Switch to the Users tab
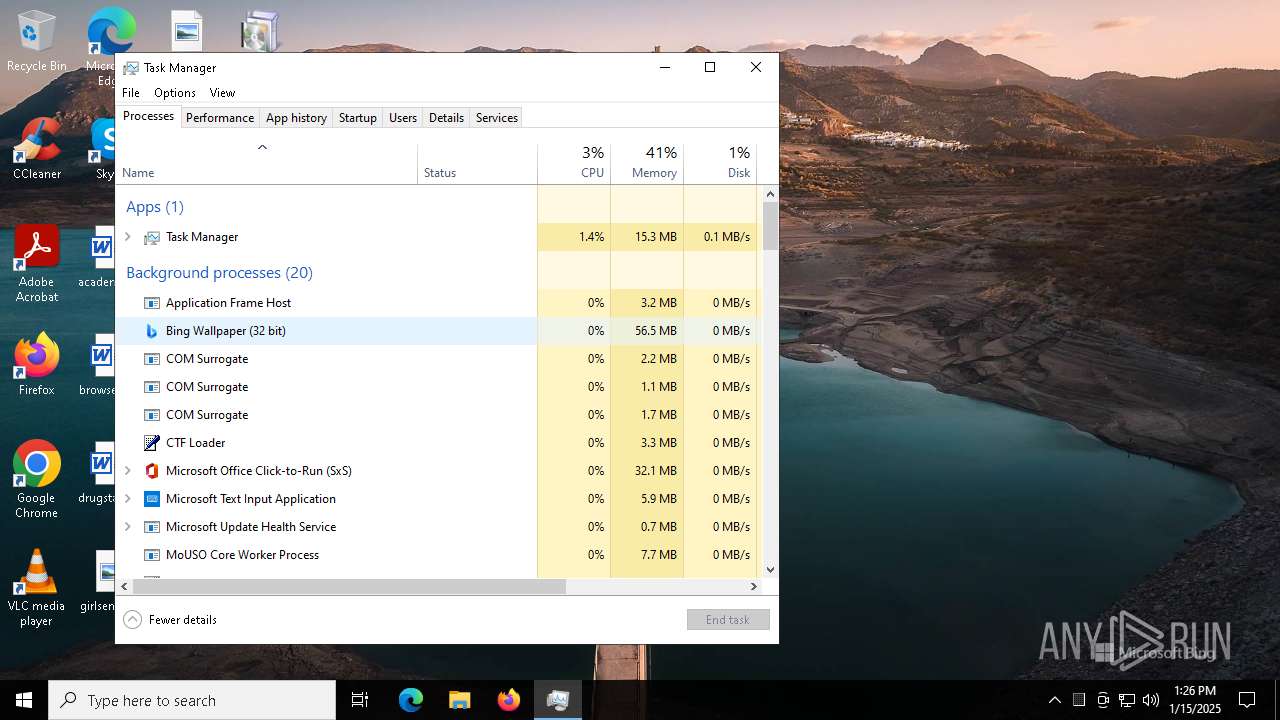Image resolution: width=1280 pixels, height=720 pixels. (x=403, y=118)
